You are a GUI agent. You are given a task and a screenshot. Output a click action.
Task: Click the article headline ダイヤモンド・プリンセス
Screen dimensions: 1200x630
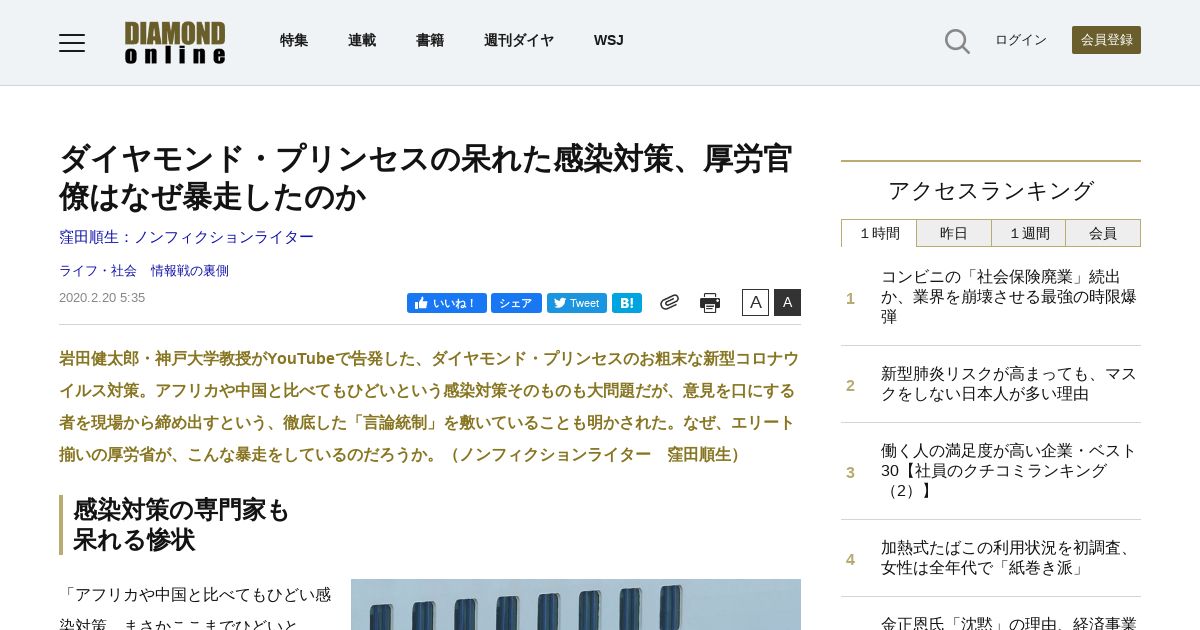(x=426, y=178)
